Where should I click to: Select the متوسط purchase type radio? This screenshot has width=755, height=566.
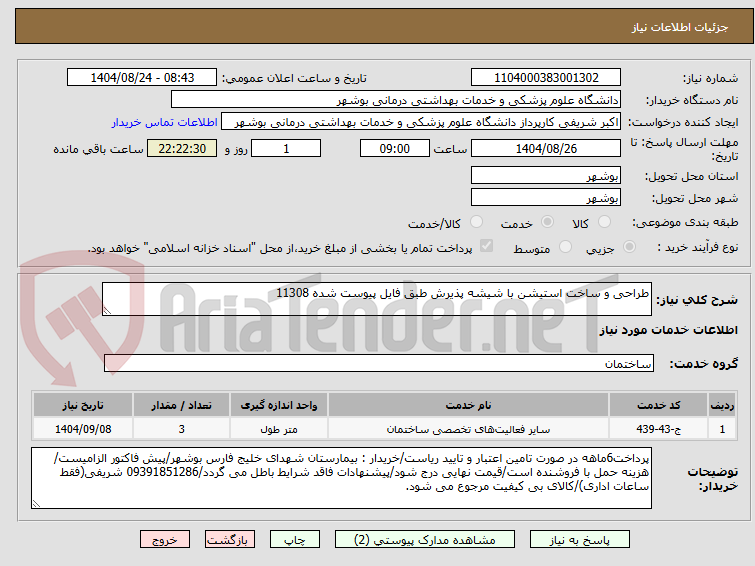[x=565, y=247]
